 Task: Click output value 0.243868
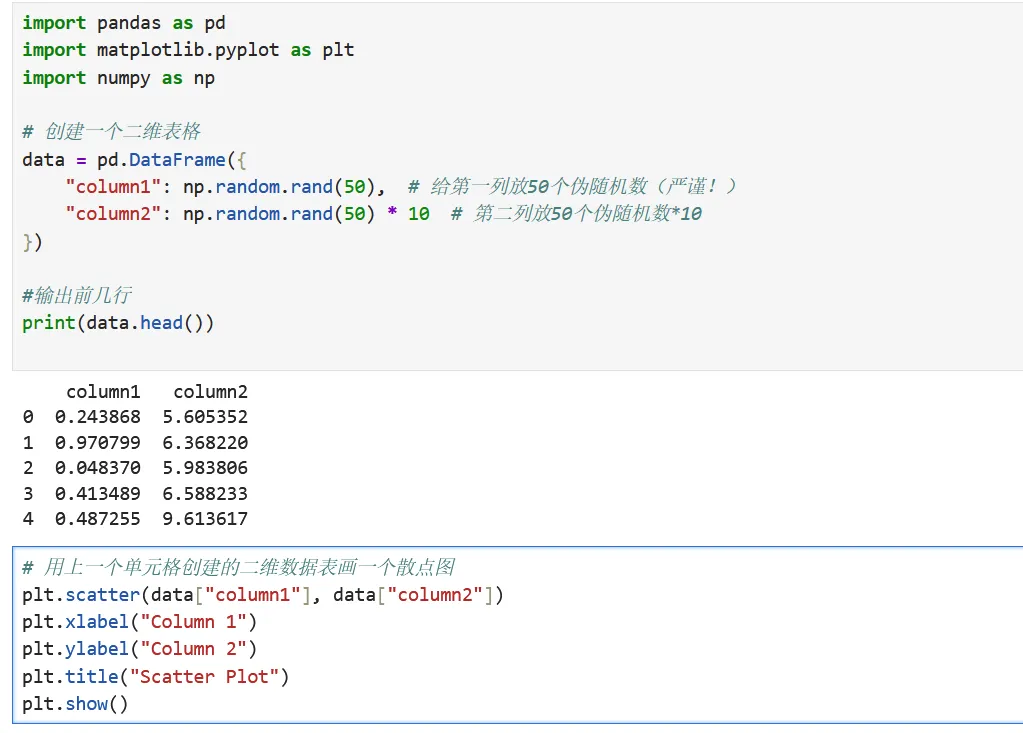tap(98, 417)
